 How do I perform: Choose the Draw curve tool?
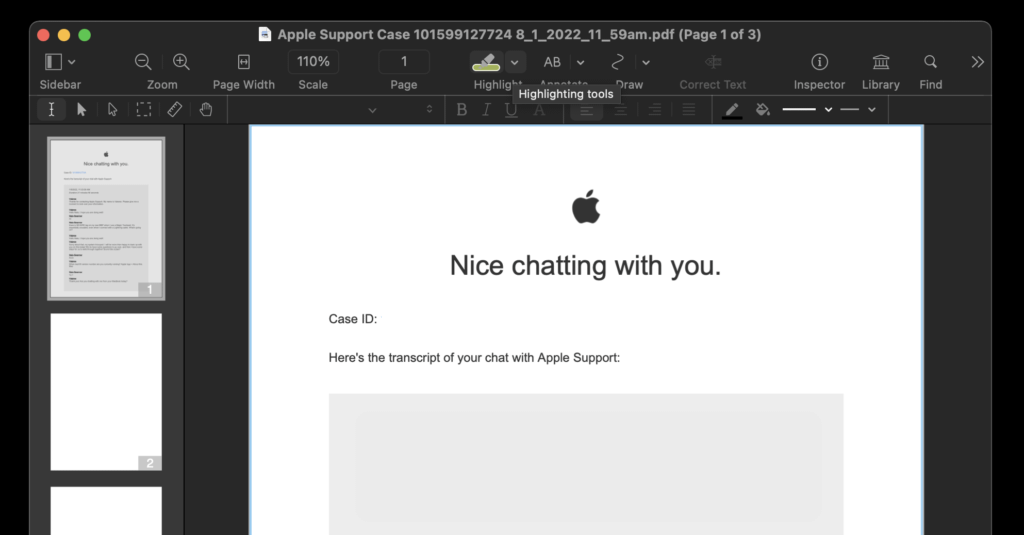point(617,62)
